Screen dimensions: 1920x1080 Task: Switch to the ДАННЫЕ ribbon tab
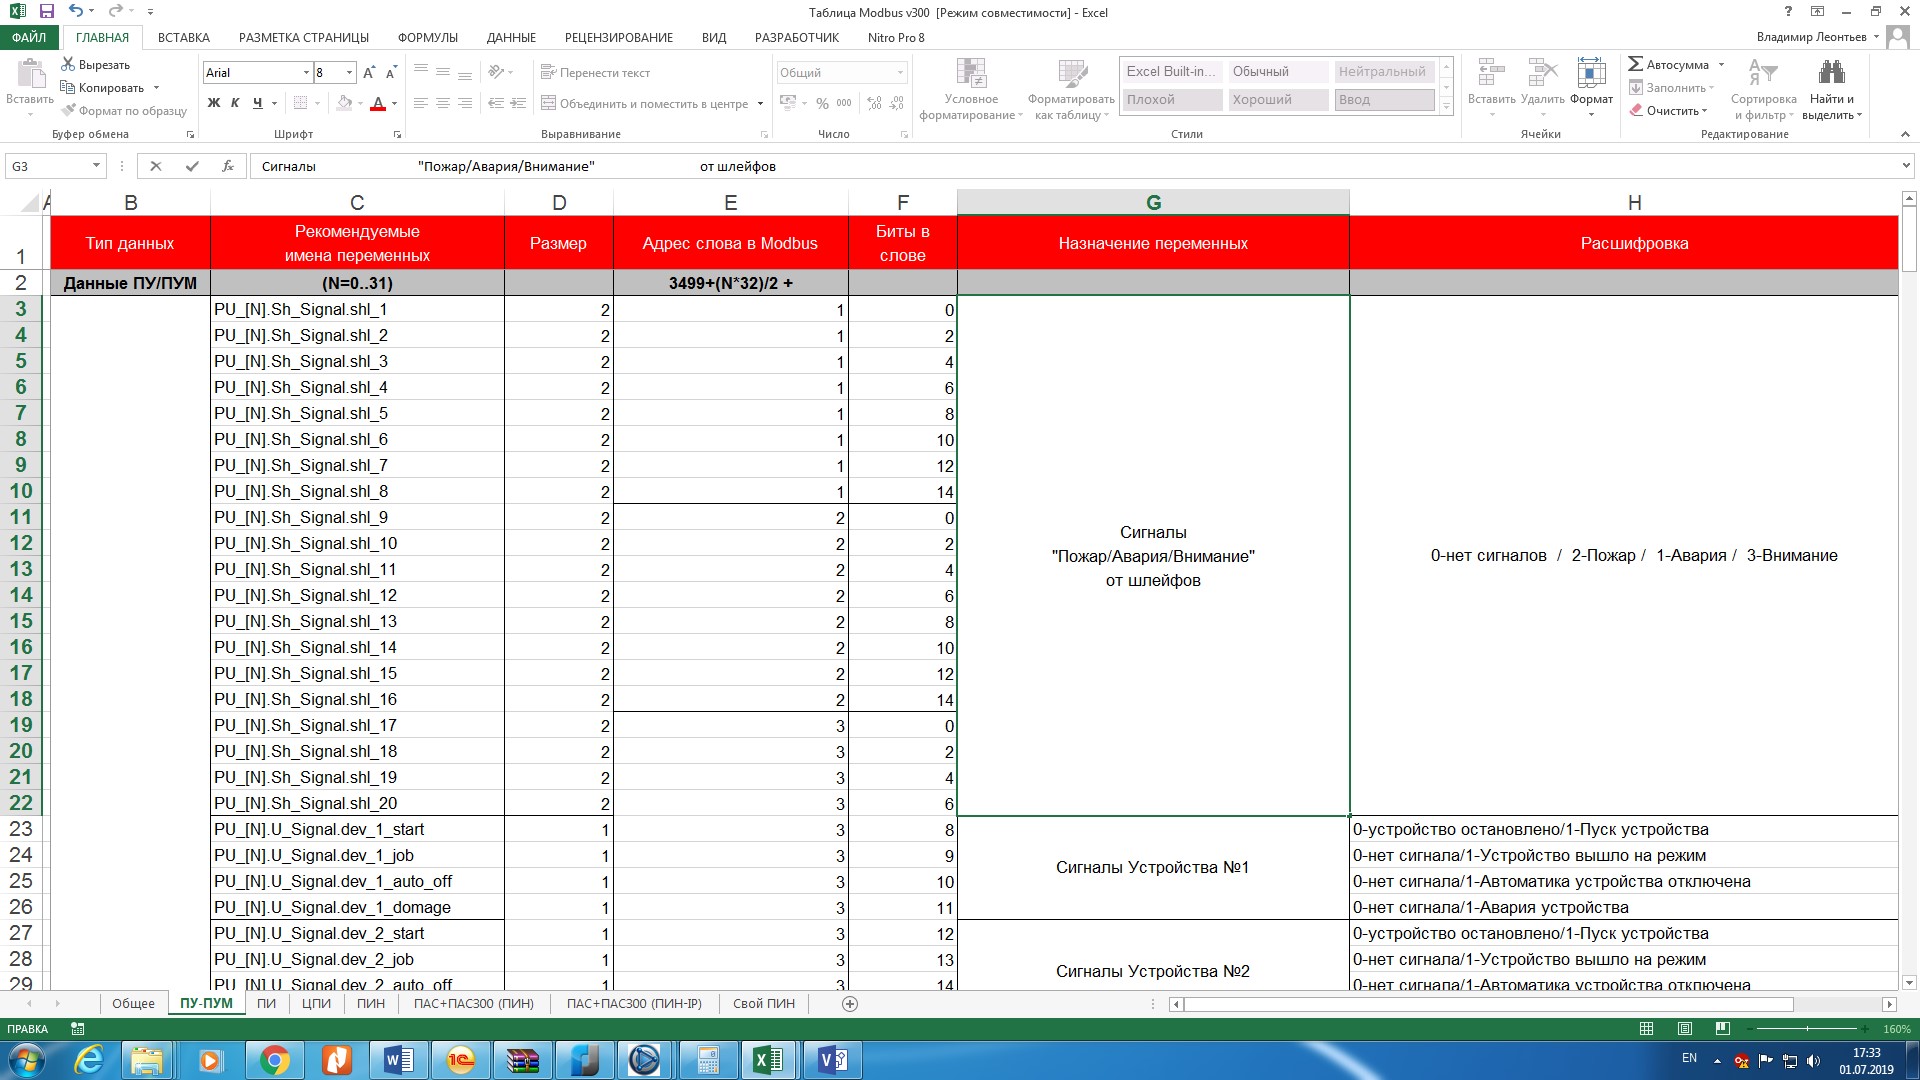[x=511, y=37]
